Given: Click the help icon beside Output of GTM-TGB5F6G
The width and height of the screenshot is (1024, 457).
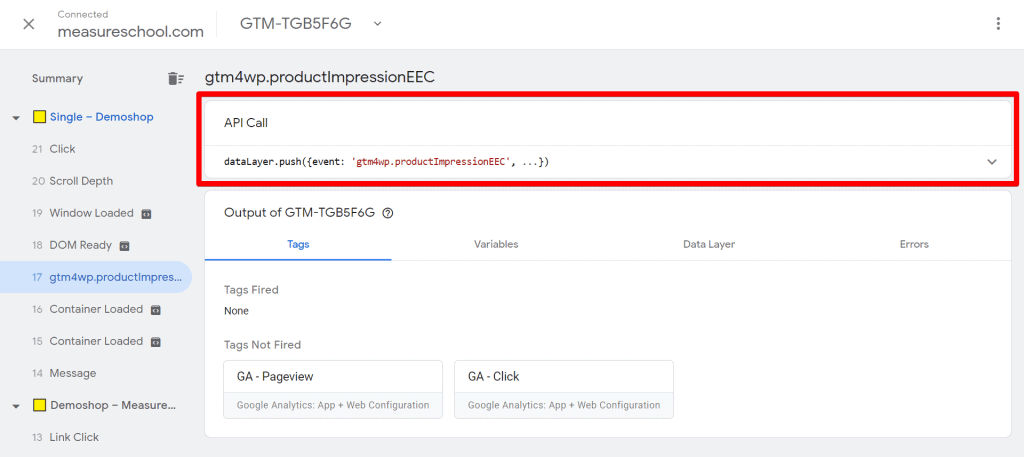Looking at the screenshot, I should (388, 213).
